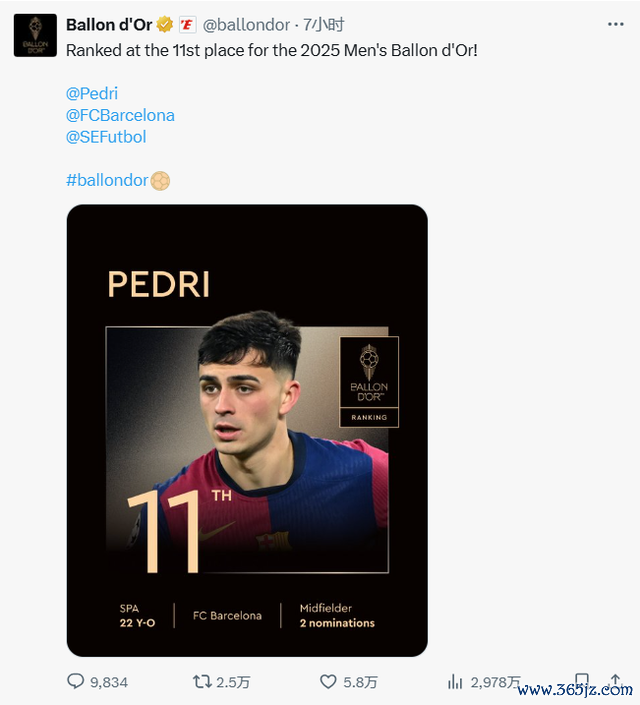This screenshot has height=705, width=640.
Task: Click the reply speech-bubble icon
Action: 76,682
